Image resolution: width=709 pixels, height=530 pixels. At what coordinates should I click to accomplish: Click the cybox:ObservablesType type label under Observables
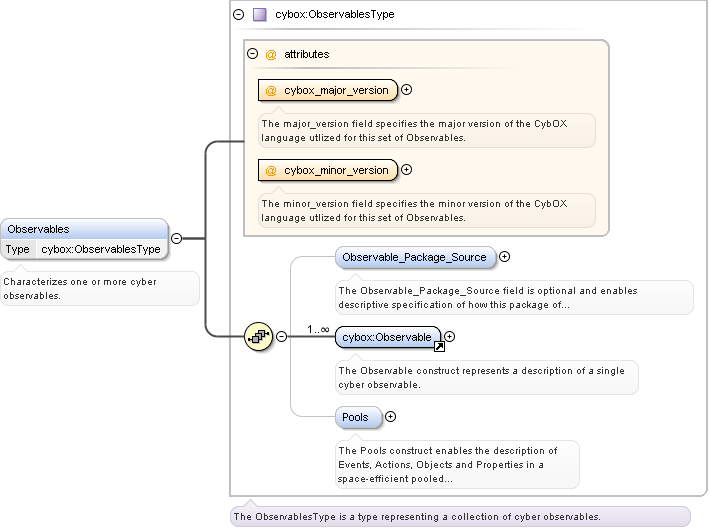pyautogui.click(x=100, y=249)
